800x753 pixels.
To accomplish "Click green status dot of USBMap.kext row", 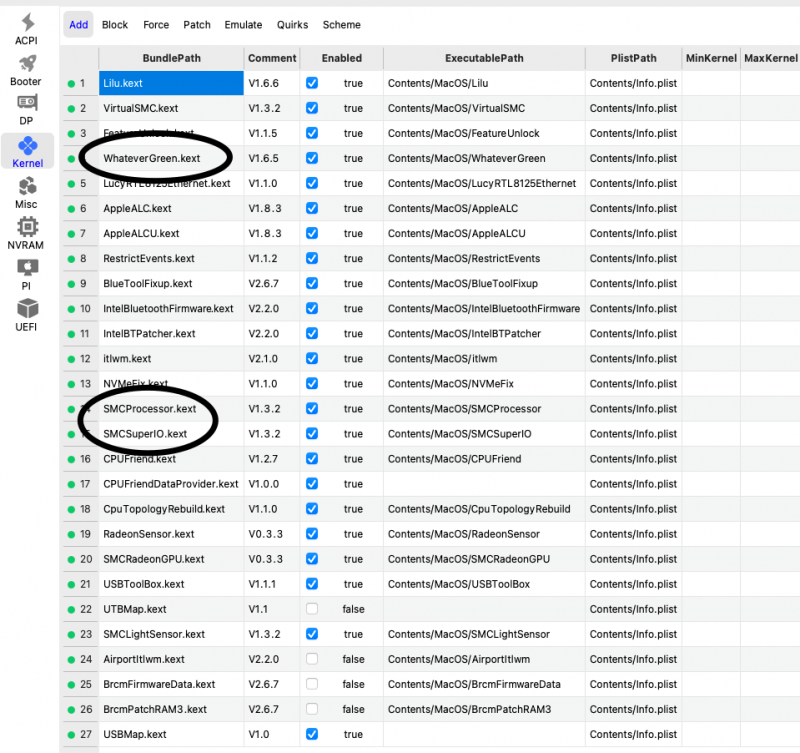I will (x=71, y=735).
